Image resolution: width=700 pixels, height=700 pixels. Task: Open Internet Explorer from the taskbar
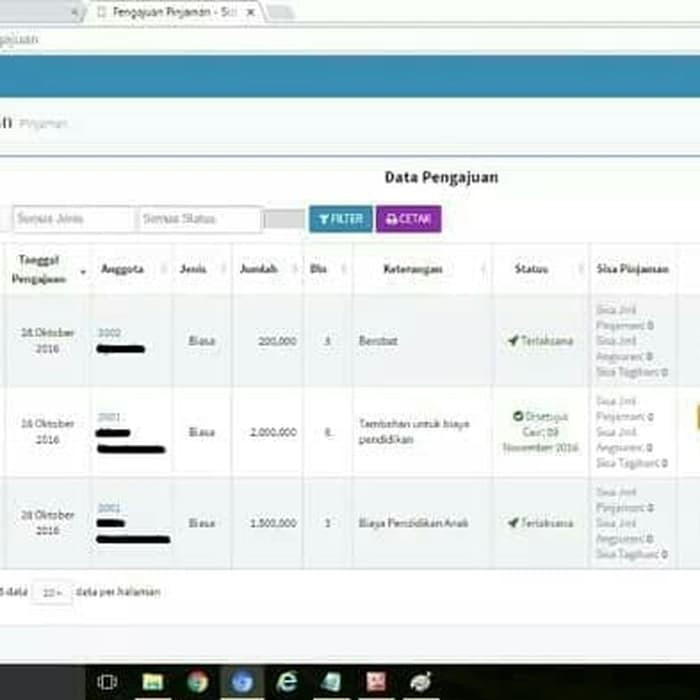pyautogui.click(x=287, y=682)
